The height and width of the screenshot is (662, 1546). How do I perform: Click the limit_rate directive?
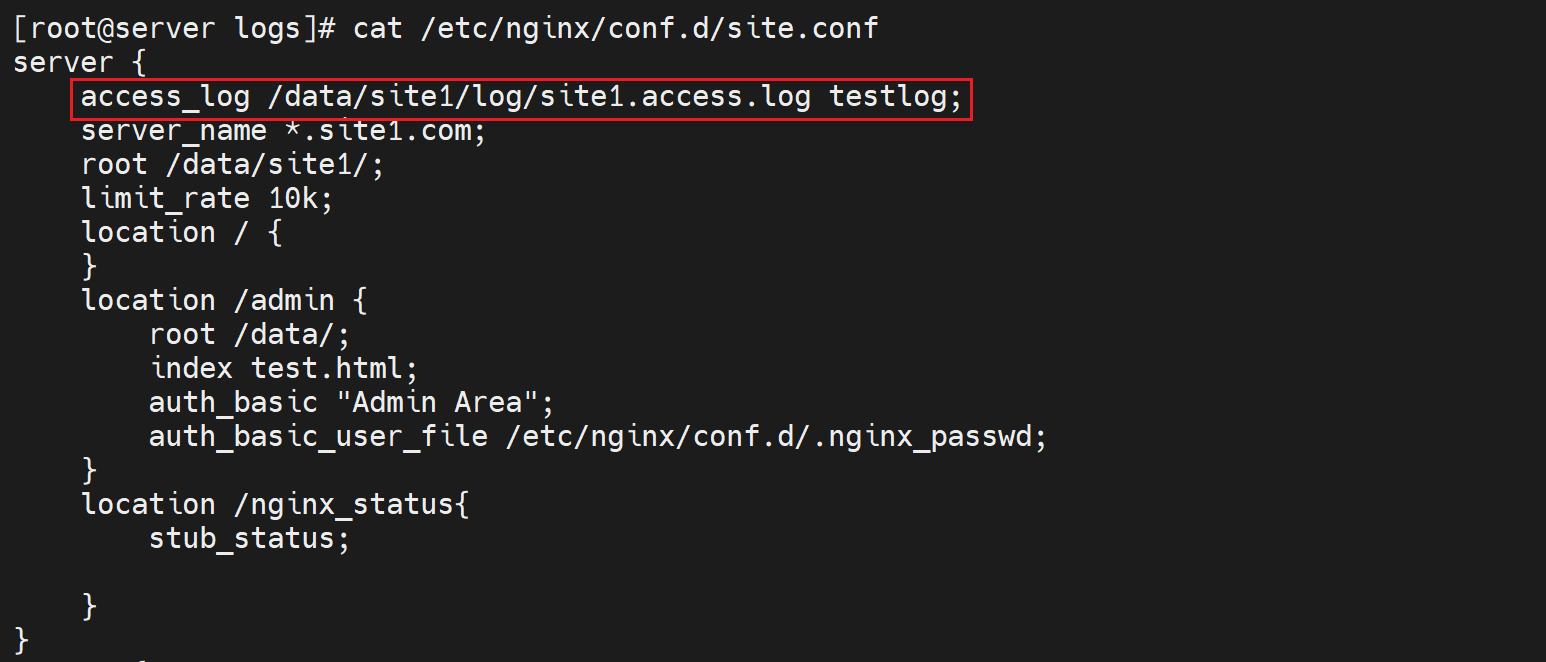click(x=165, y=199)
